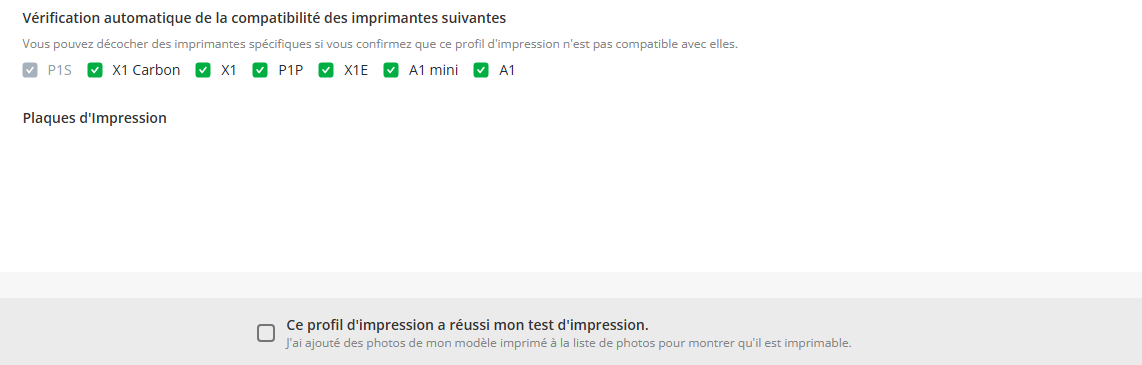Click the standalone X1 label text
The width and height of the screenshot is (1142, 365).
click(229, 71)
